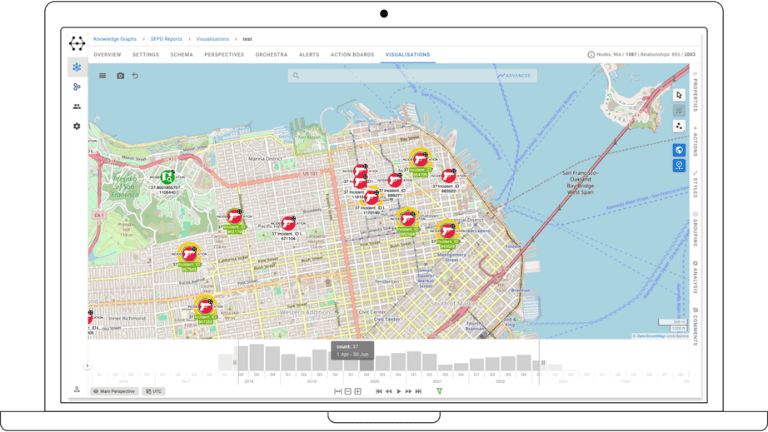Open the hamburger menu above the map
This screenshot has width=768, height=432.
click(103, 75)
